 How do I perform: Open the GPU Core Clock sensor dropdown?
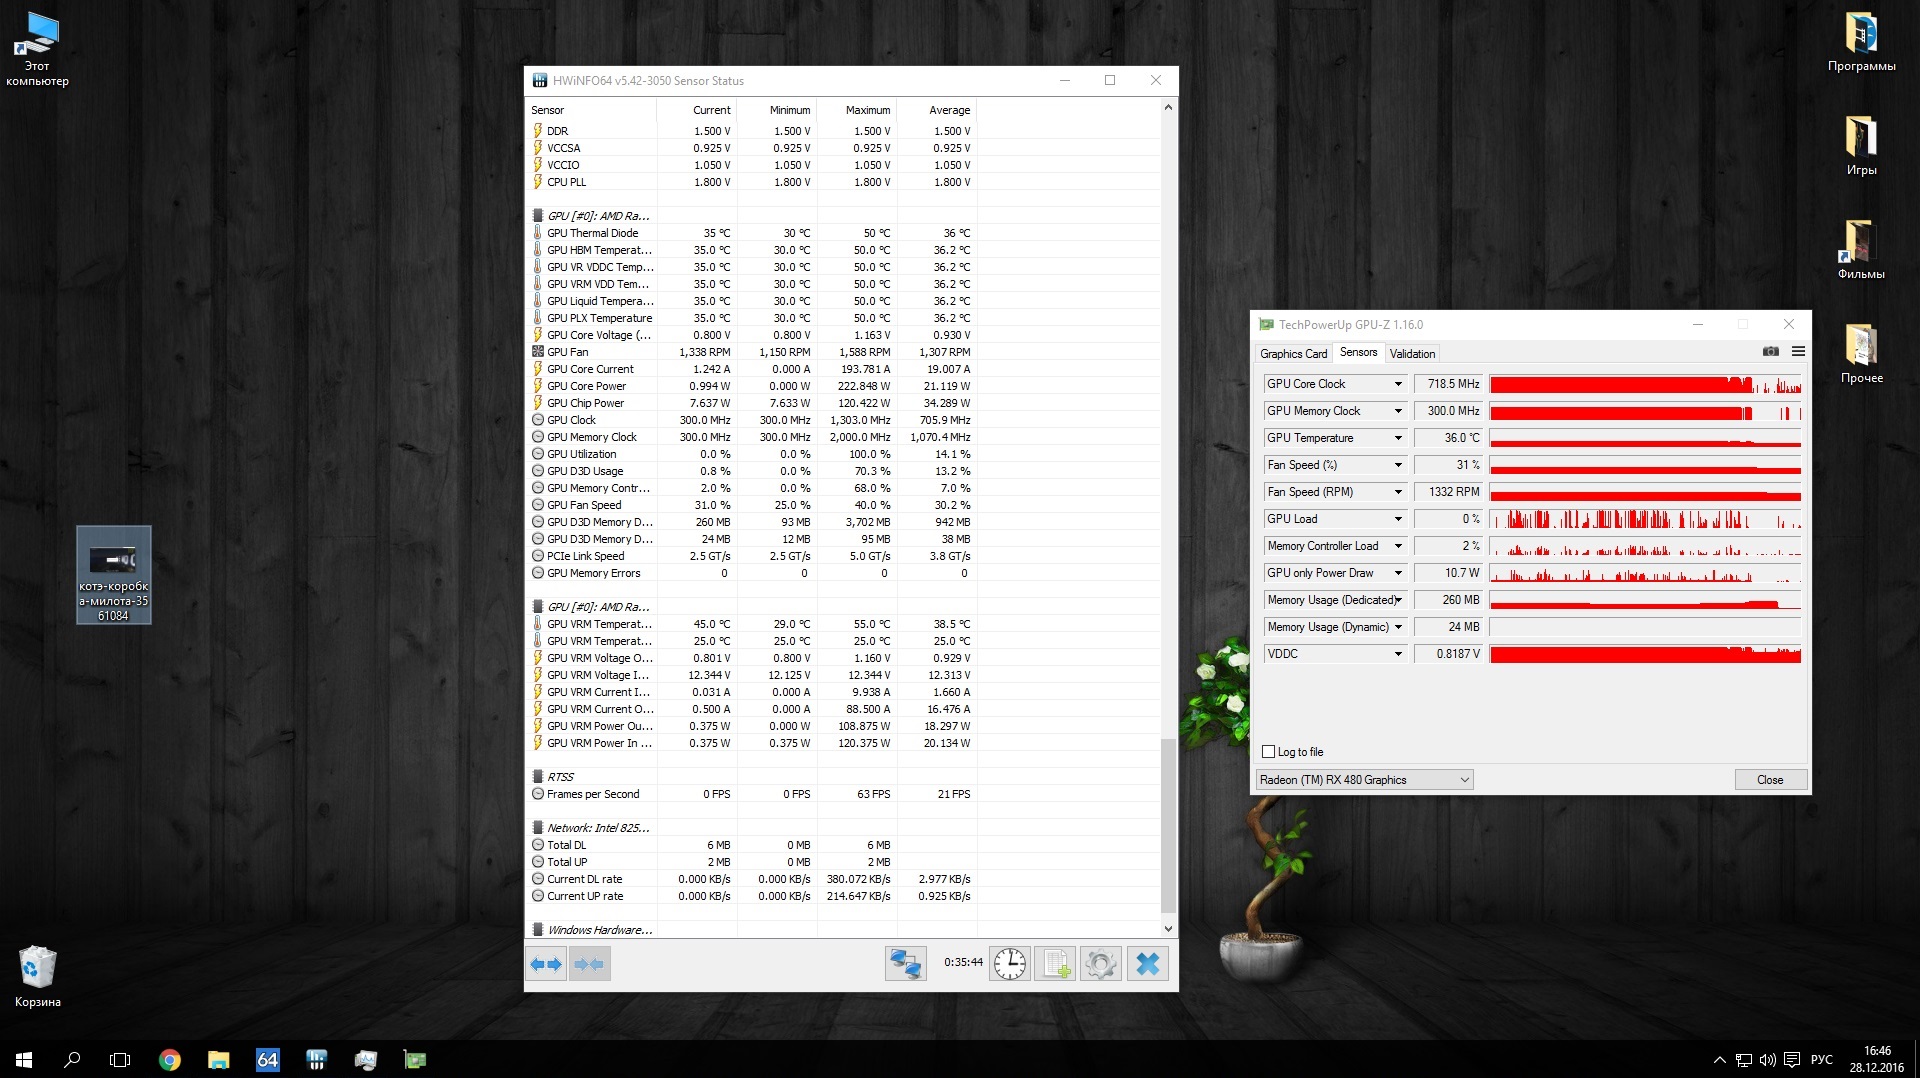[x=1399, y=385]
